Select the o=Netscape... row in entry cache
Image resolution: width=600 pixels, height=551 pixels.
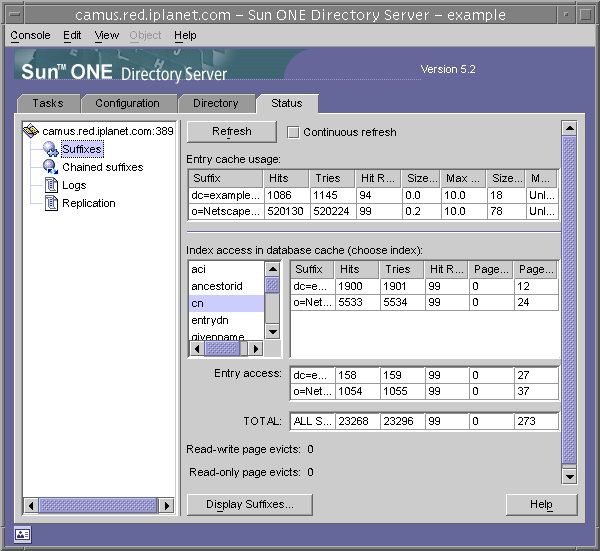(x=373, y=211)
